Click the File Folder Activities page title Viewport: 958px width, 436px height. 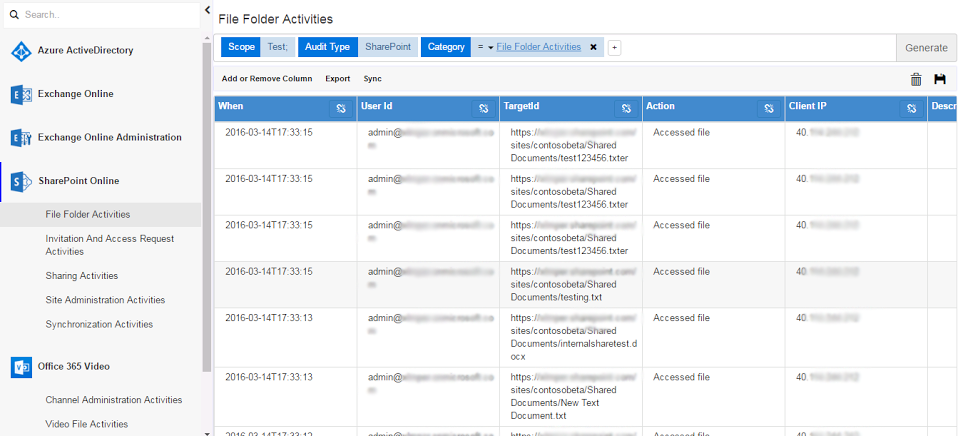276,19
